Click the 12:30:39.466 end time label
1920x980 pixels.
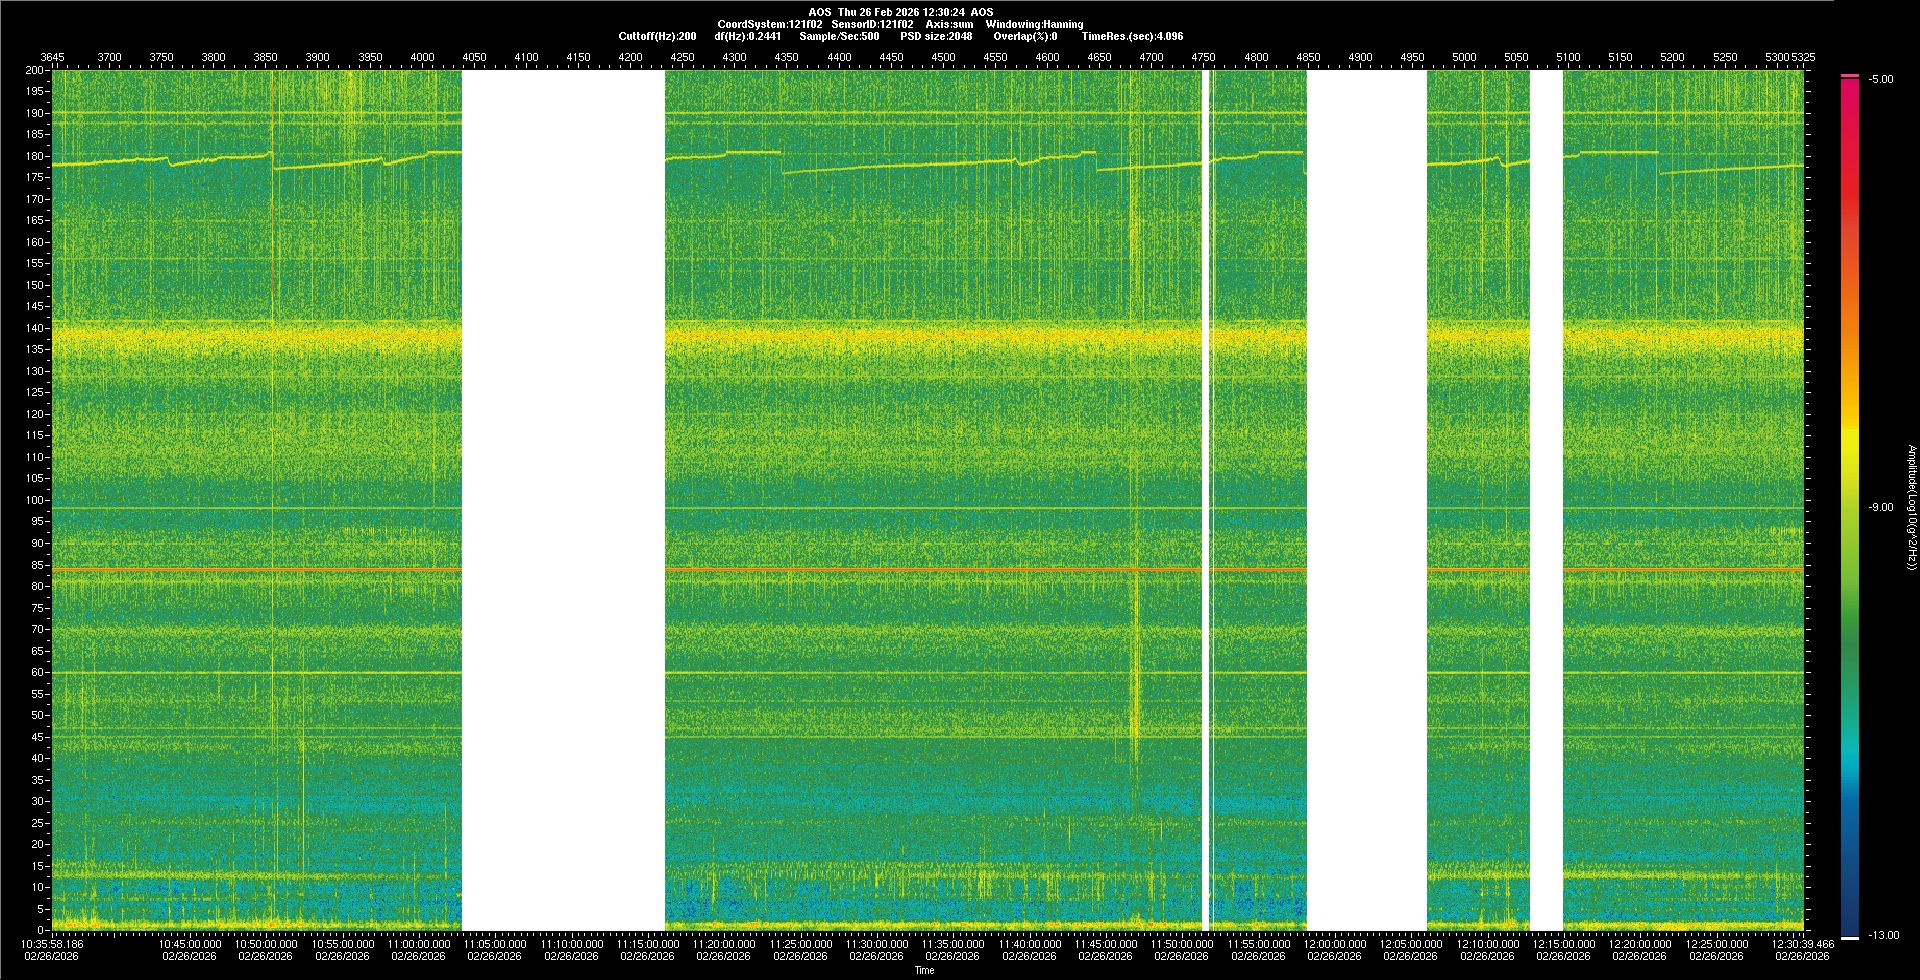coord(1802,943)
